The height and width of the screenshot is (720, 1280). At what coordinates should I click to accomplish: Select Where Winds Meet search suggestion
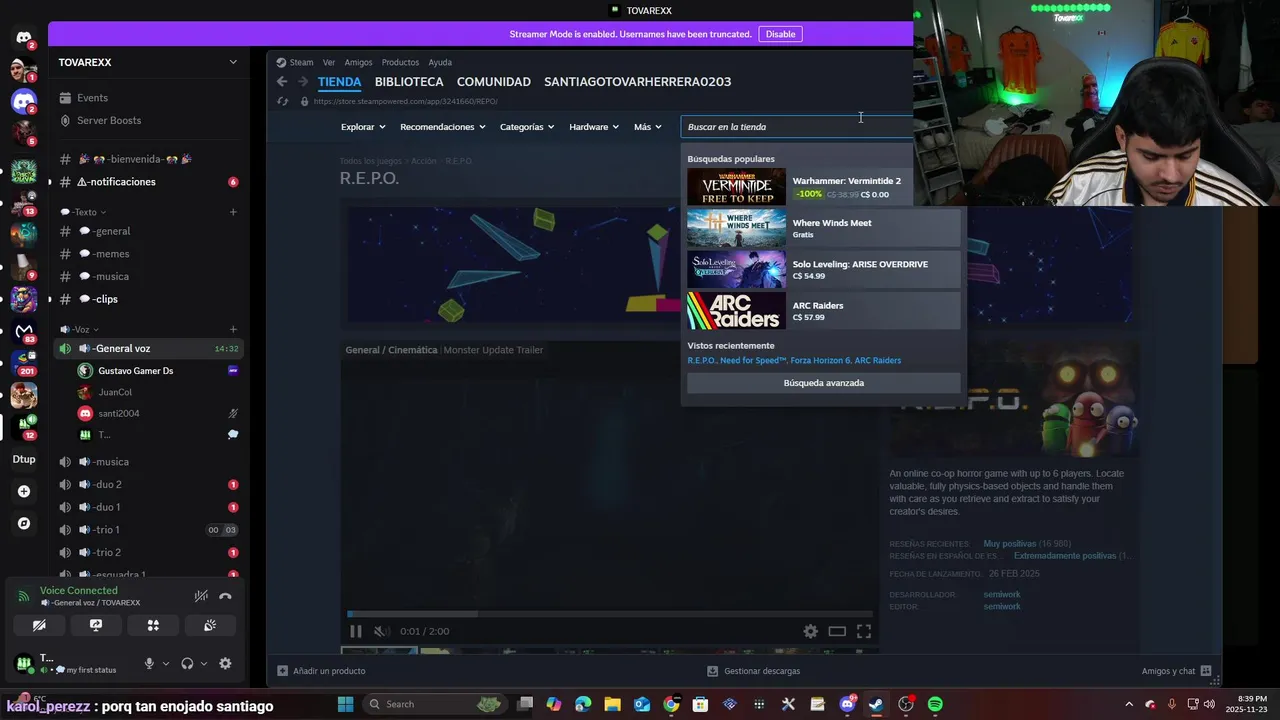[823, 228]
